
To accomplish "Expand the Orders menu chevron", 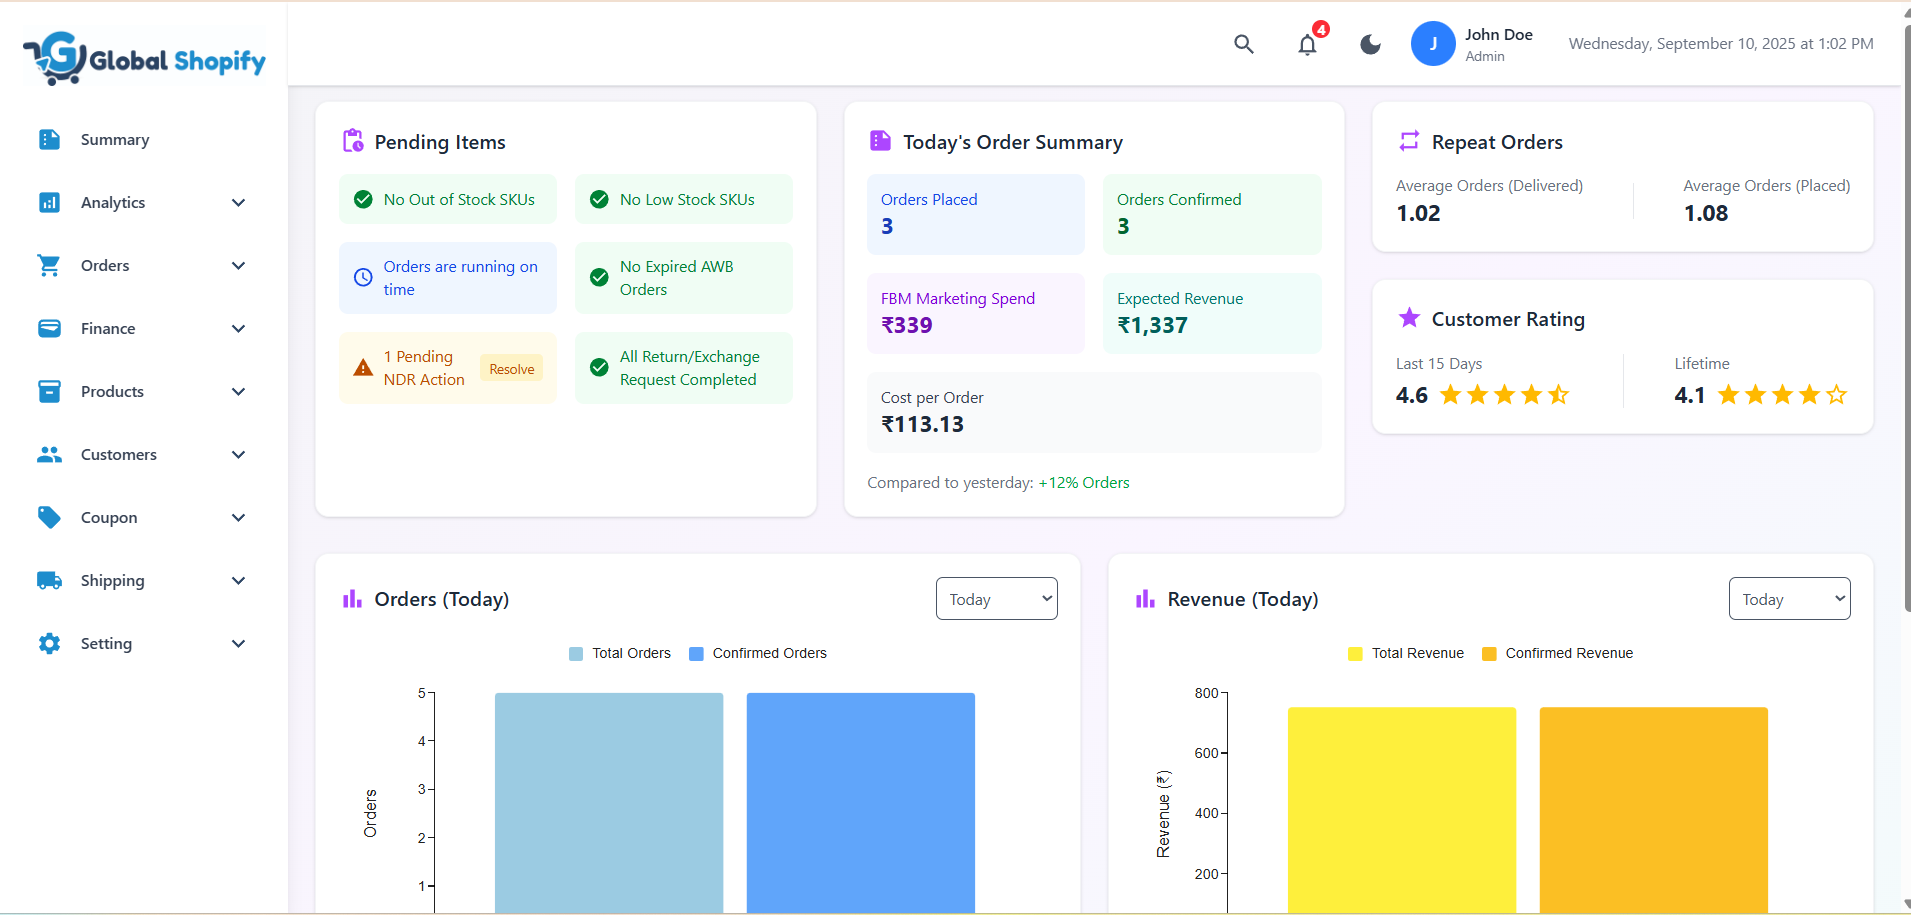I will click(x=238, y=265).
